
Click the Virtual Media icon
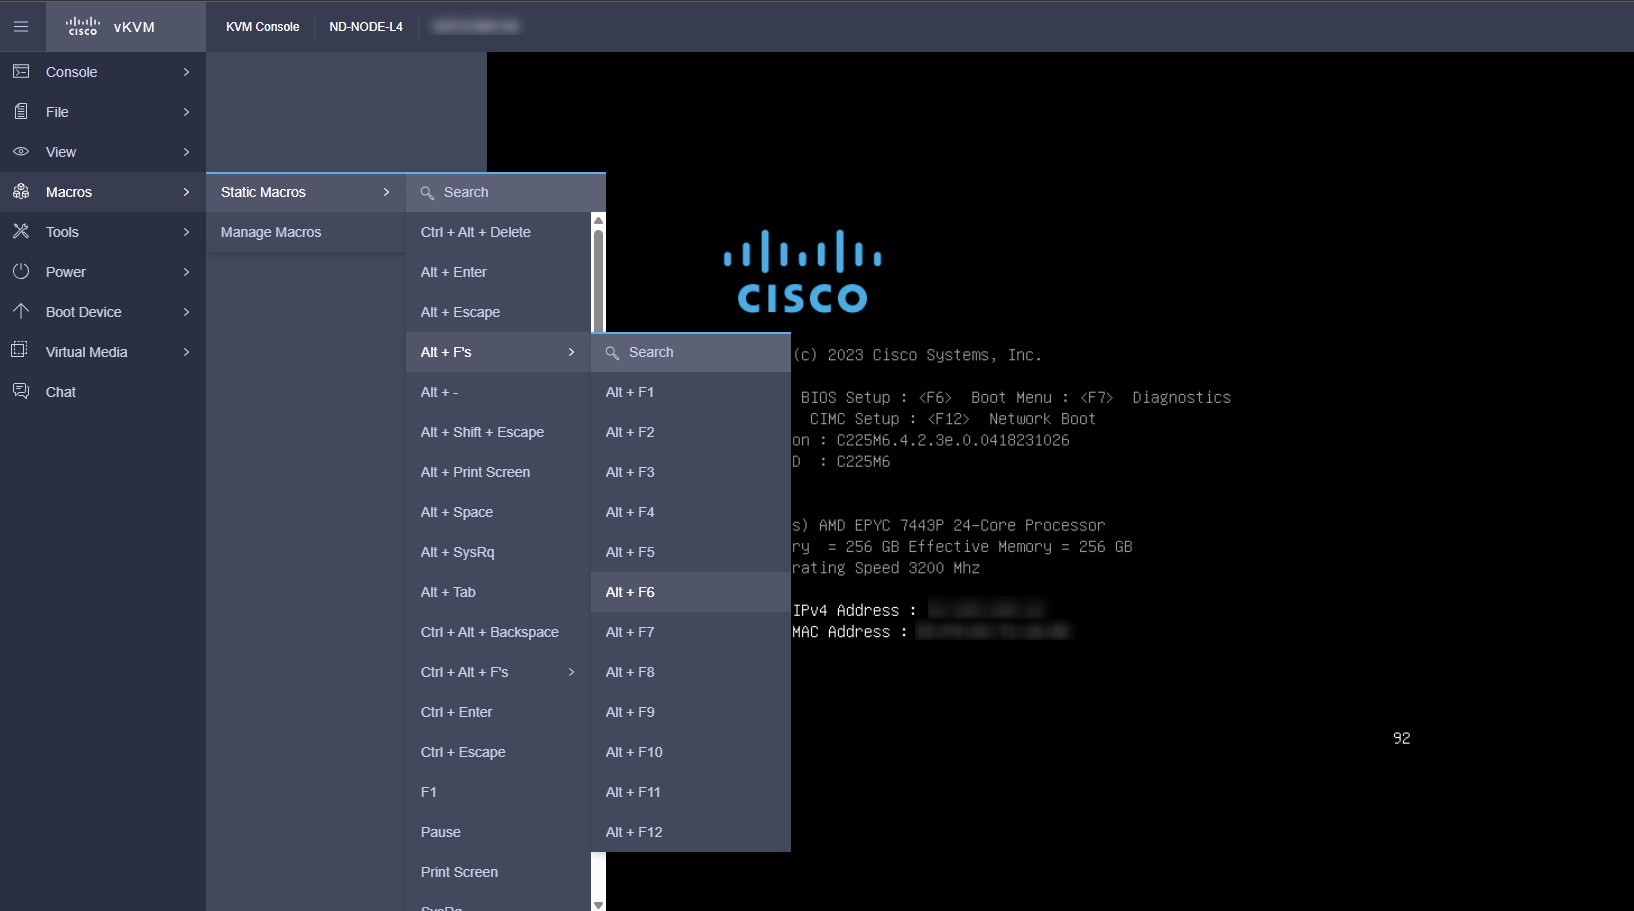(x=21, y=351)
